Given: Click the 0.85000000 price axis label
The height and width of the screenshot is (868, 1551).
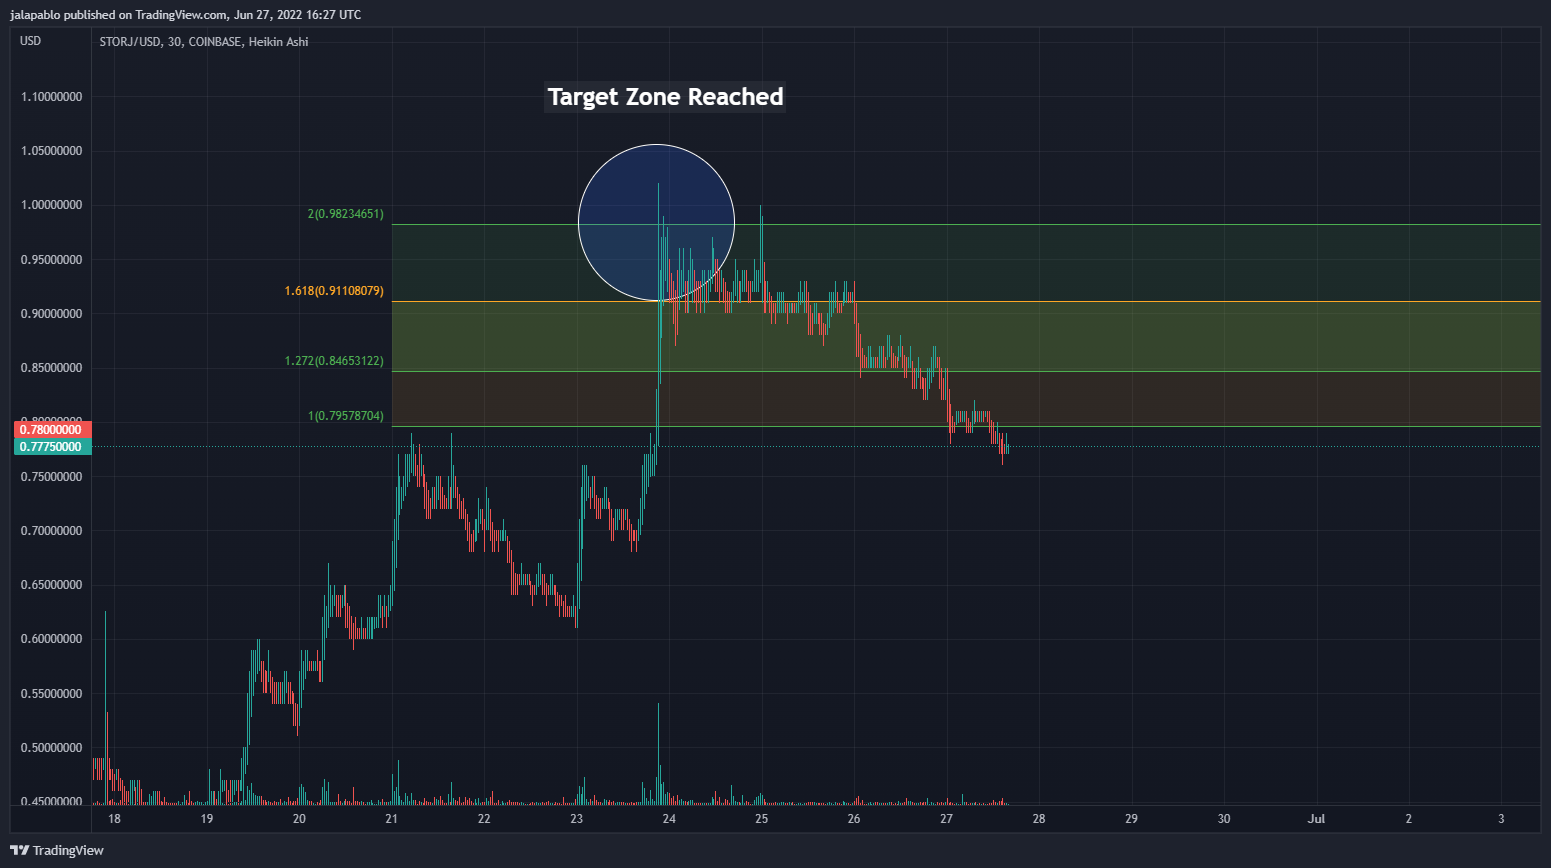Looking at the screenshot, I should pyautogui.click(x=51, y=368).
